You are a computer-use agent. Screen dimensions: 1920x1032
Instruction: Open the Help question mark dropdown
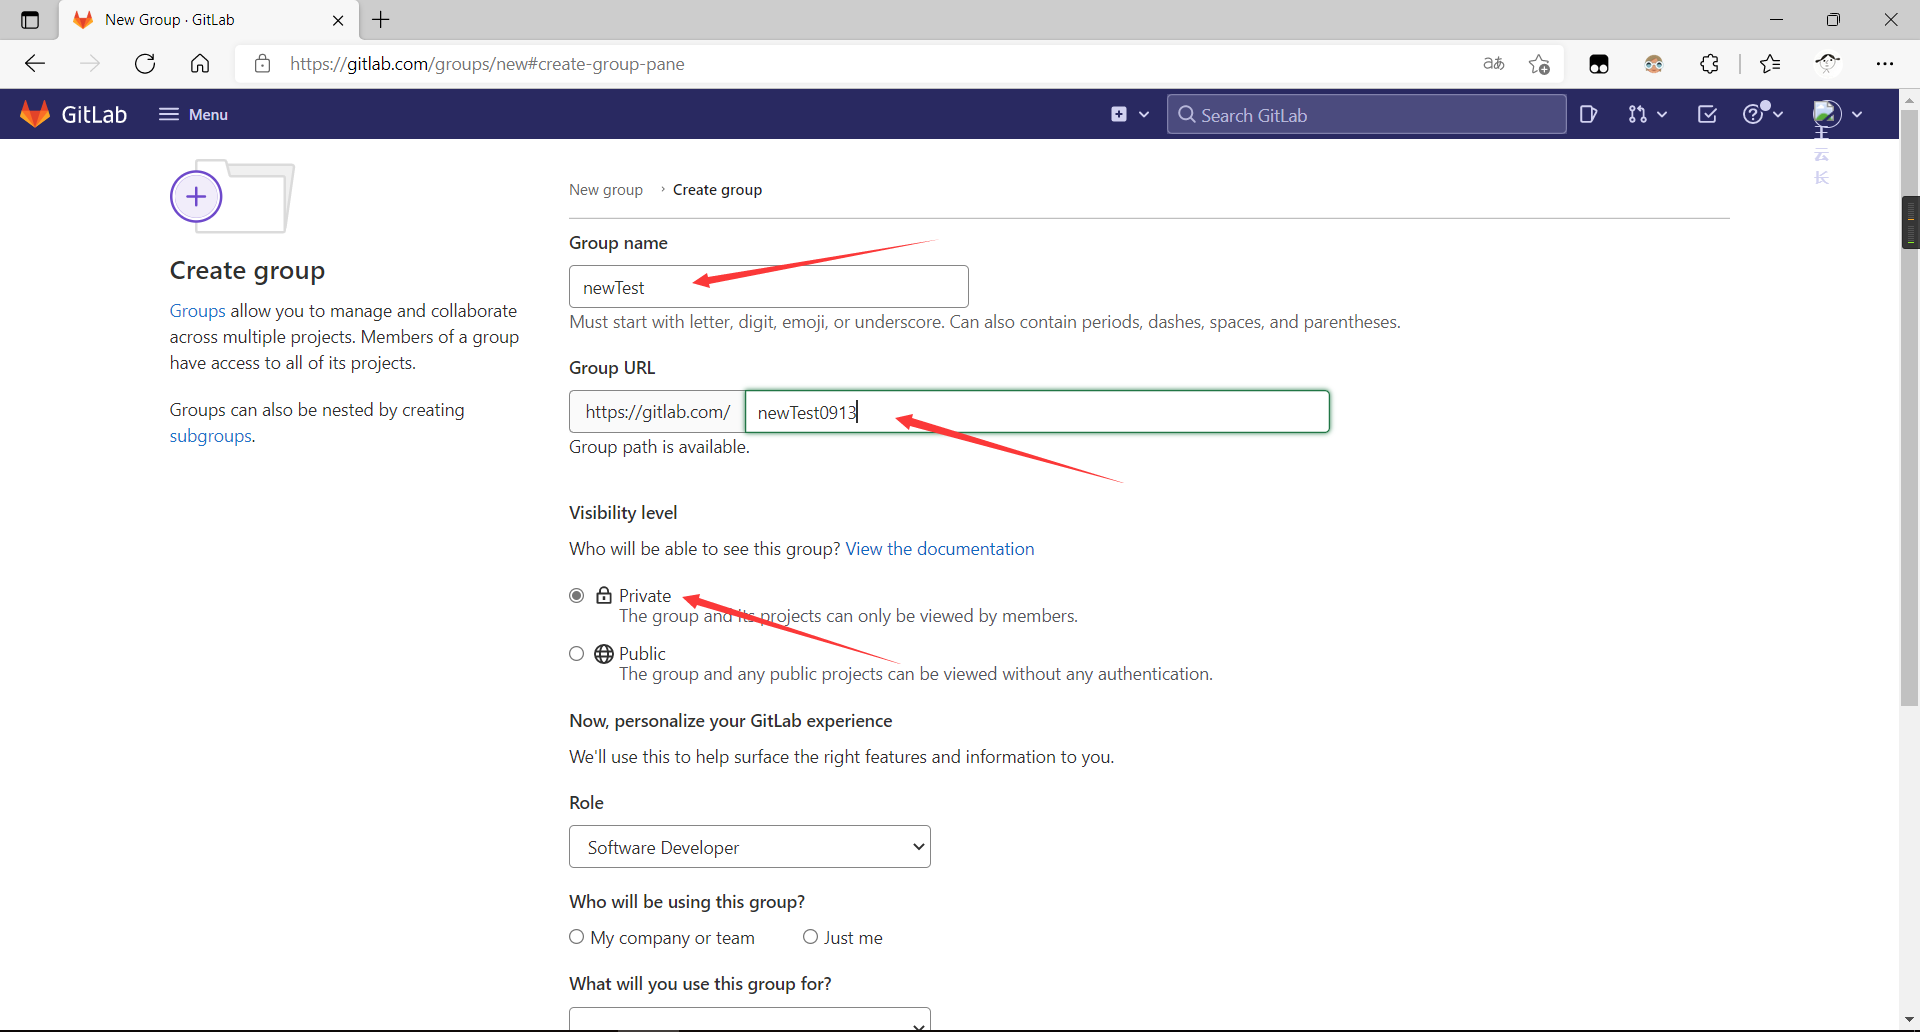1763,114
